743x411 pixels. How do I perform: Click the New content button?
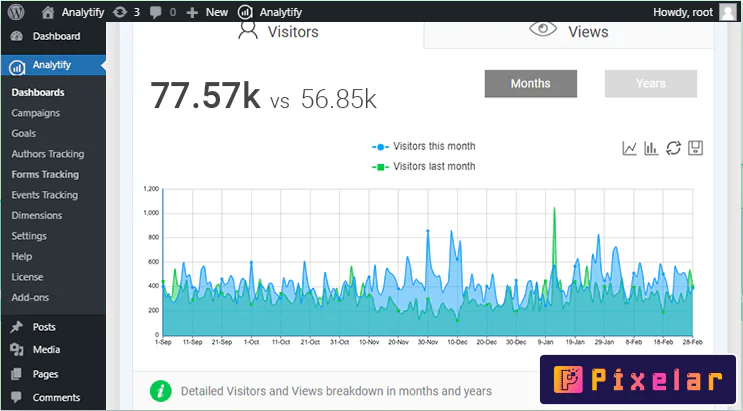207,12
